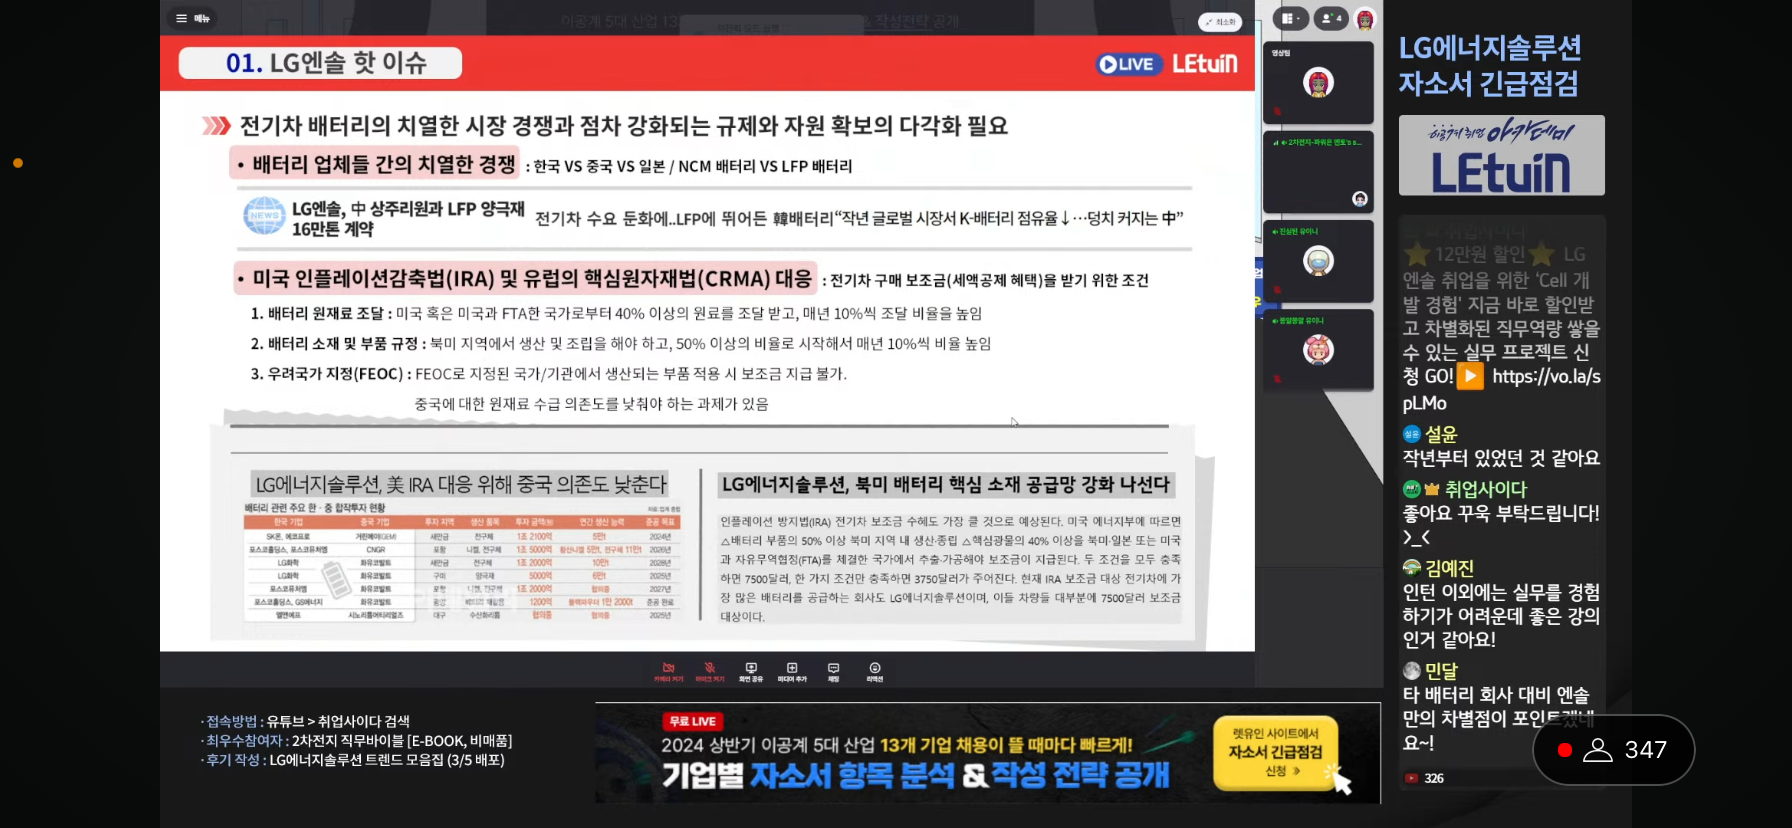1792x828 pixels.
Task: Click the footer text 유튜브 > 취업사이다 검색
Action: (338, 721)
